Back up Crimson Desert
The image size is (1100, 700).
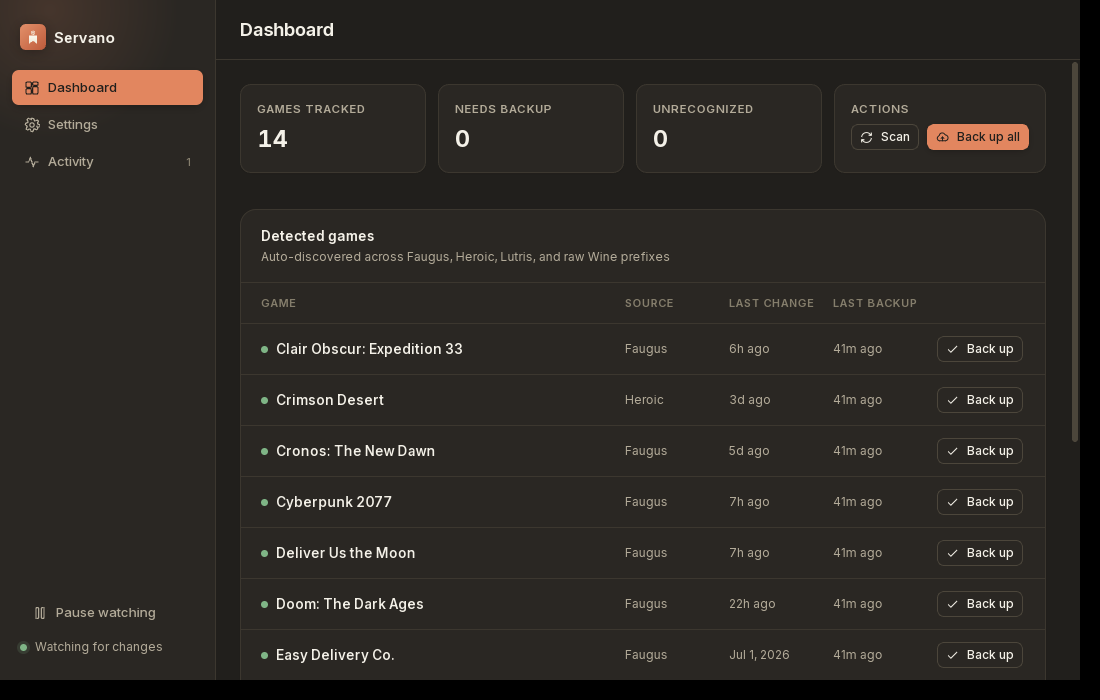(x=979, y=400)
